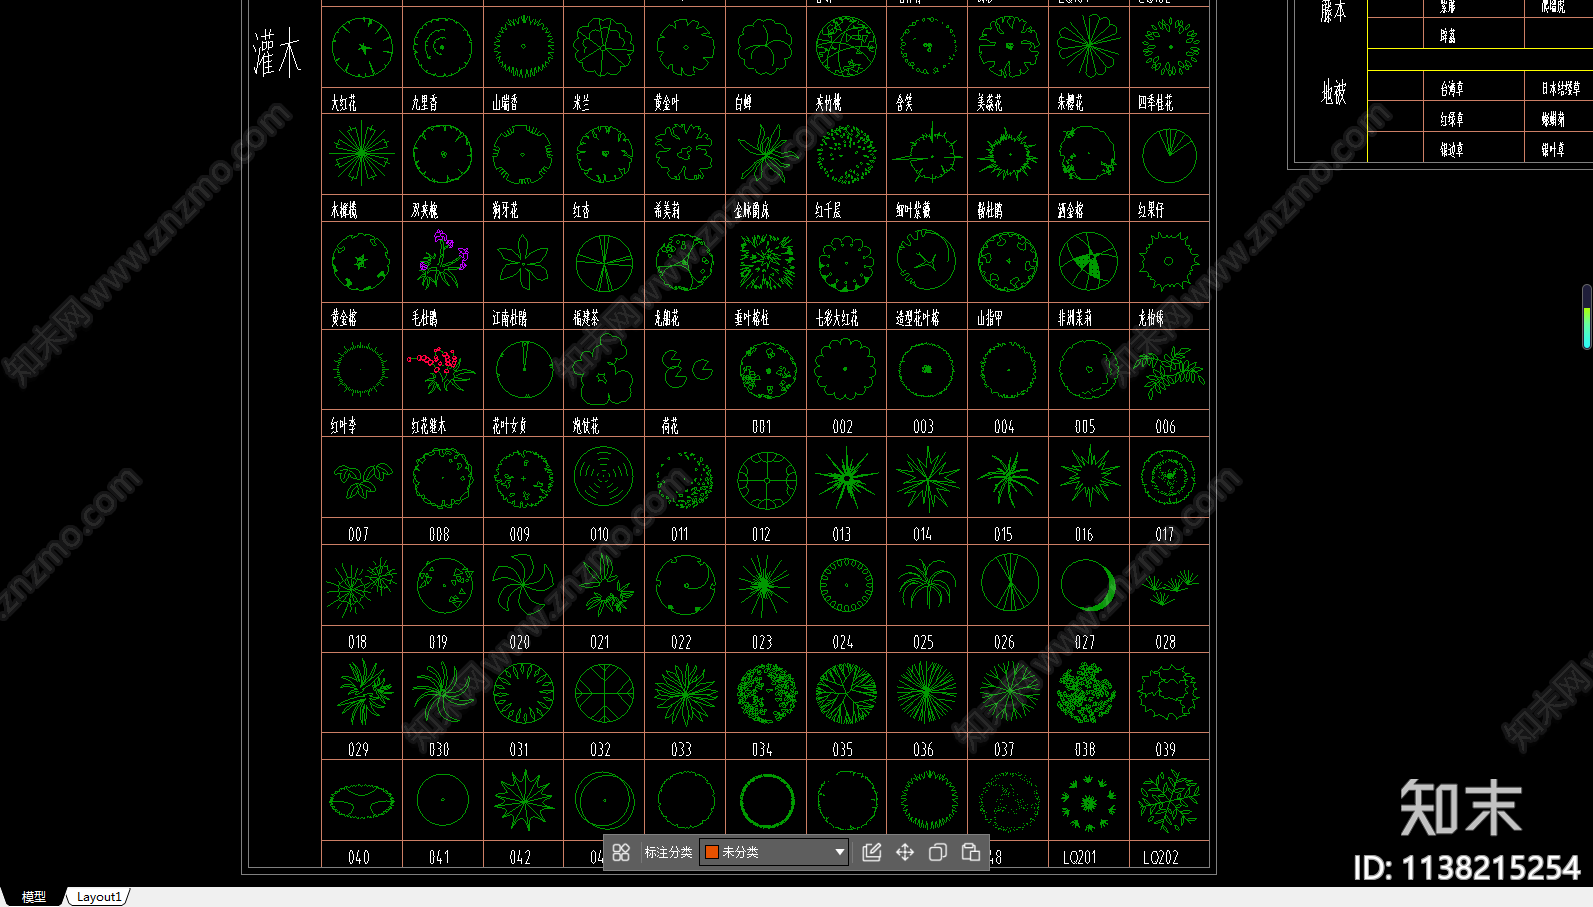Switch to the Layout1 tab

pyautogui.click(x=99, y=897)
